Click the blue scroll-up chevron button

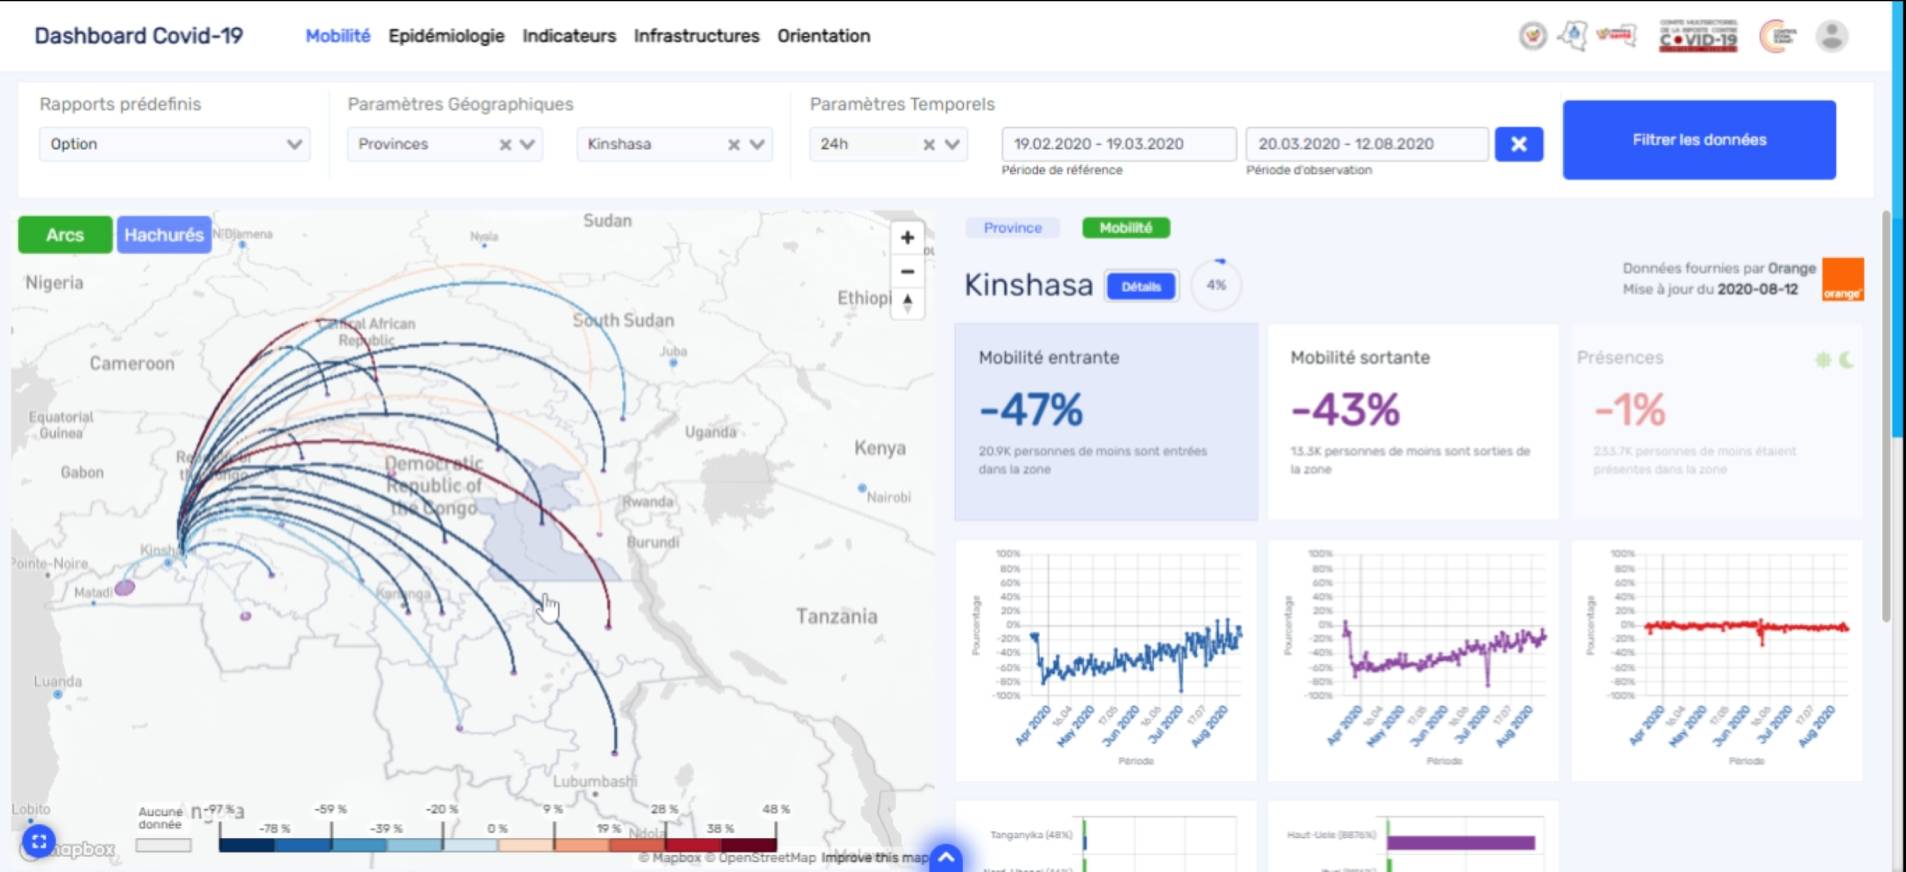[946, 858]
